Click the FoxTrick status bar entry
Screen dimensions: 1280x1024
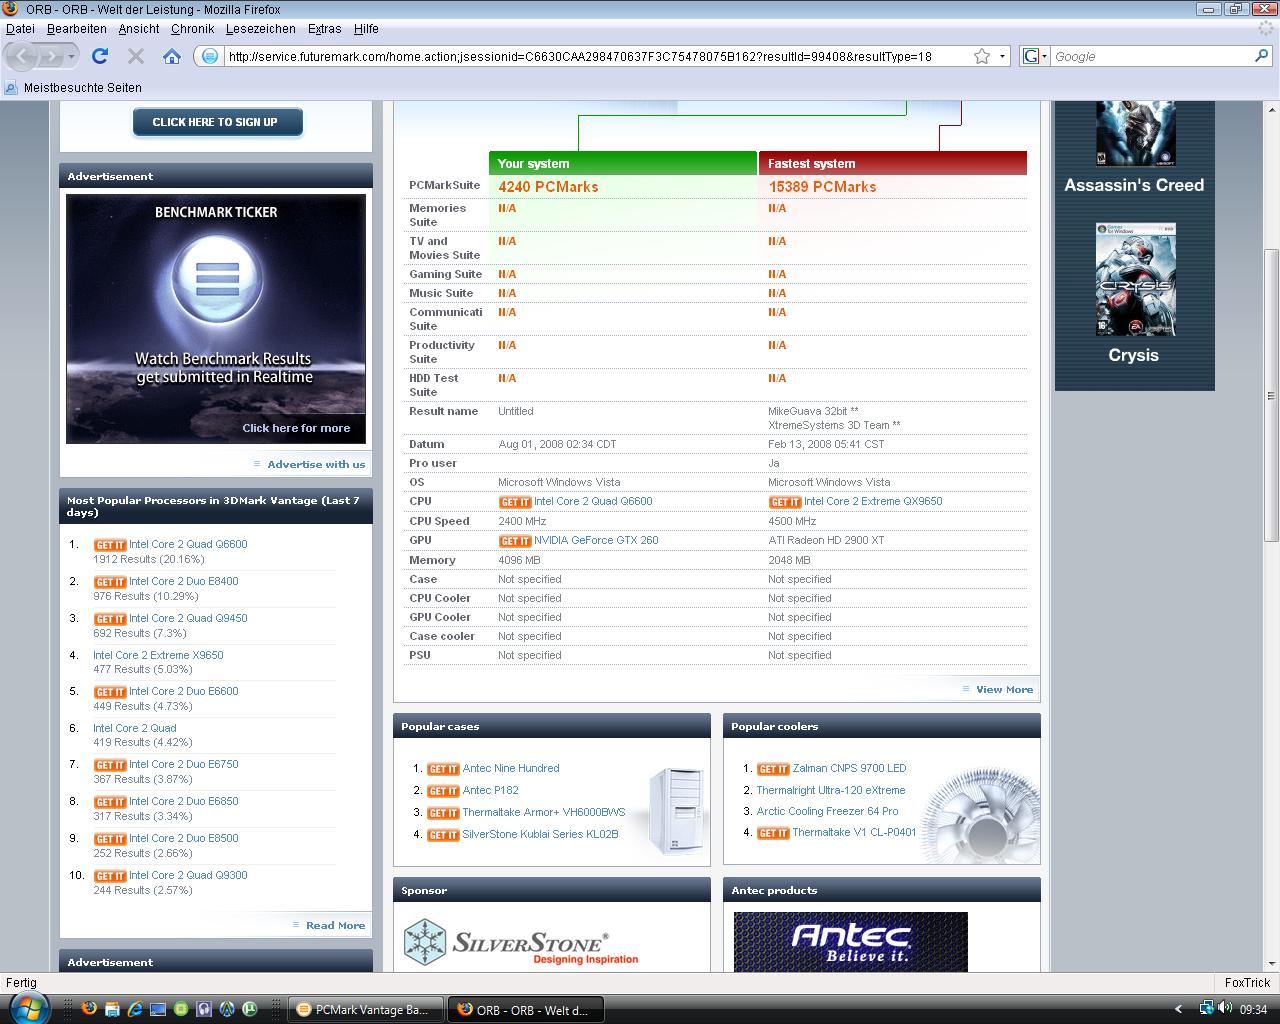click(1247, 982)
